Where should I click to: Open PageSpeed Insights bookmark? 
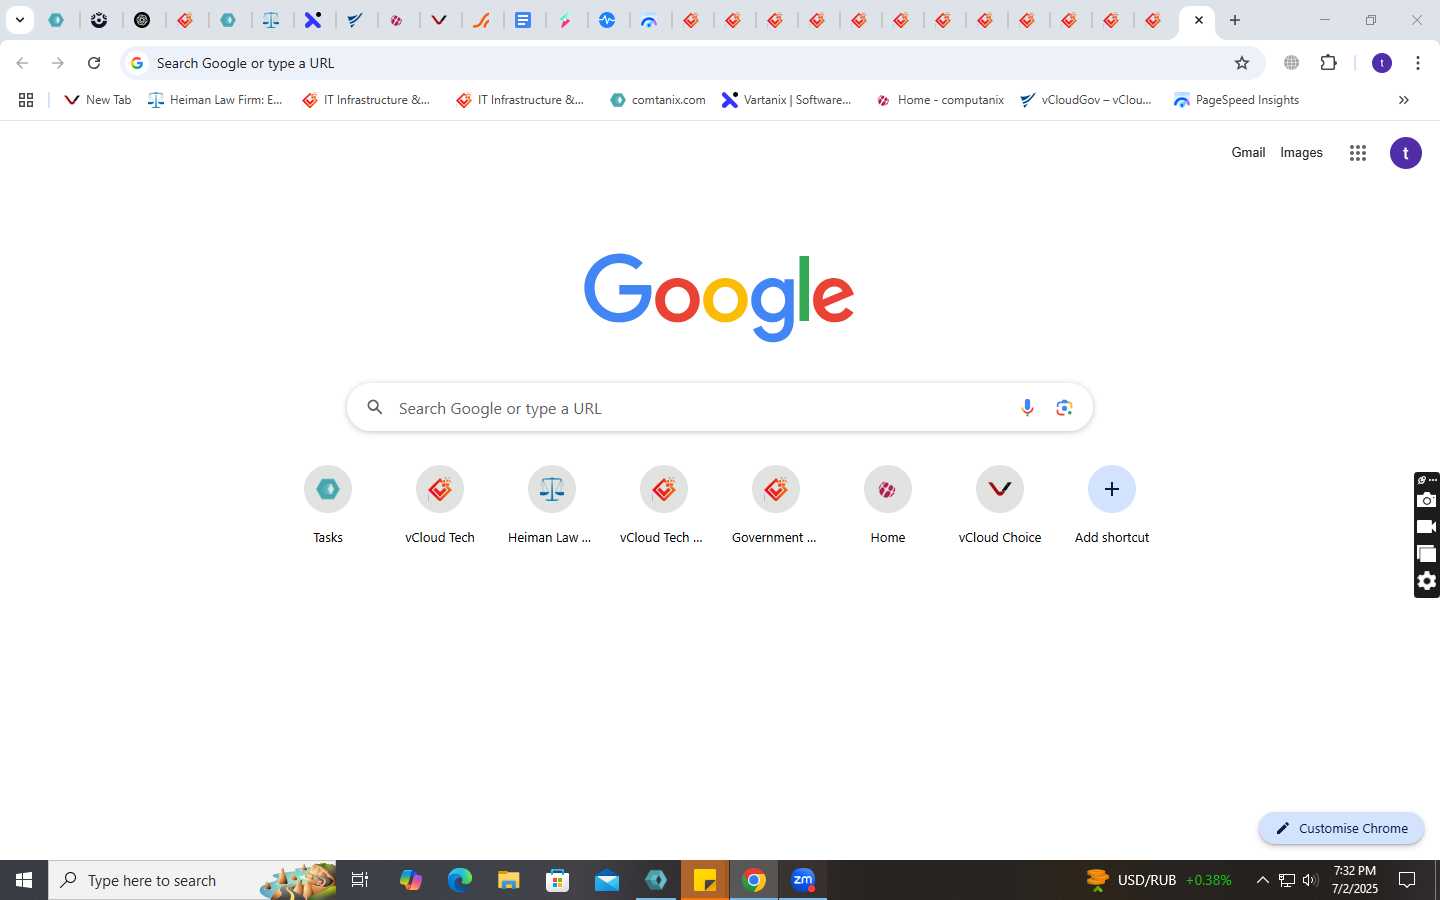[x=1237, y=100]
